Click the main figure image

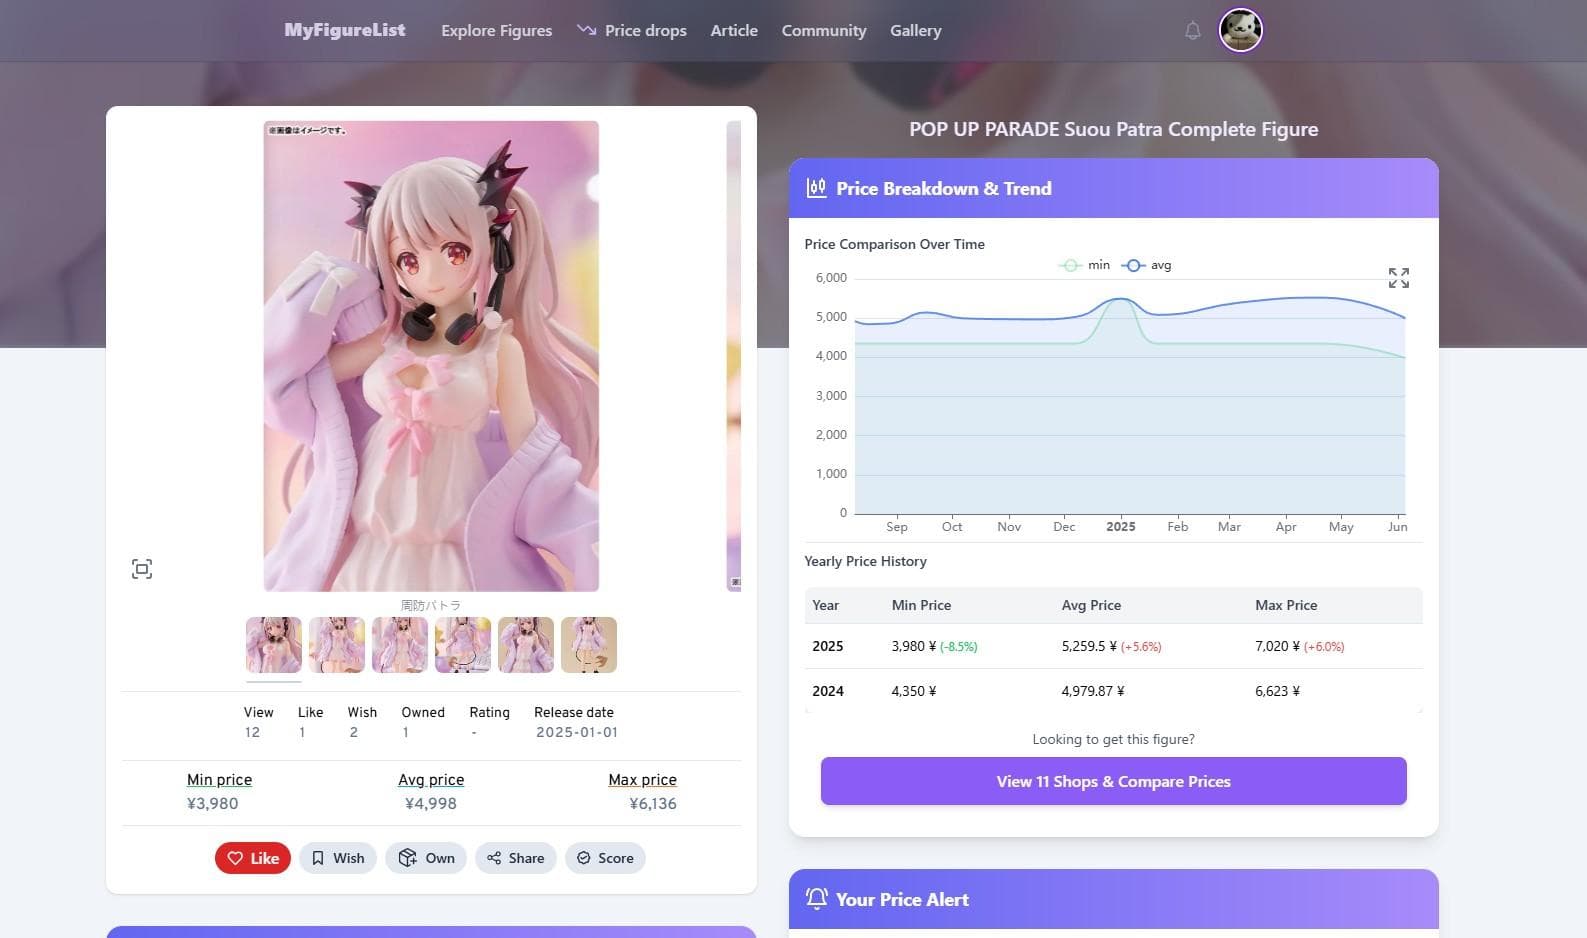[x=431, y=356]
